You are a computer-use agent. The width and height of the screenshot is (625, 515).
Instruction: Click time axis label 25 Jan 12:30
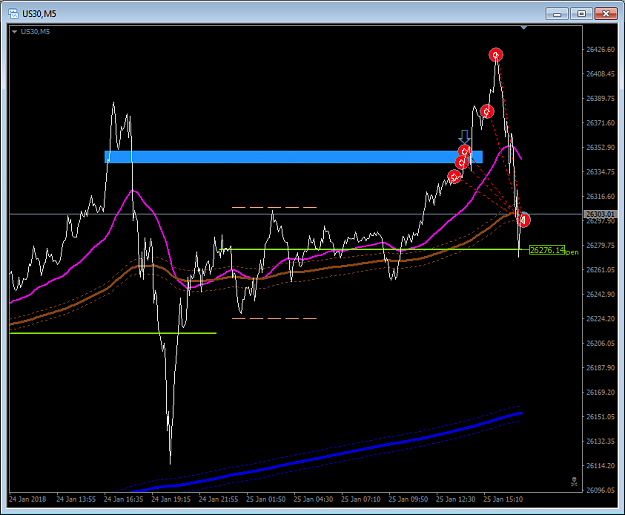tap(456, 499)
